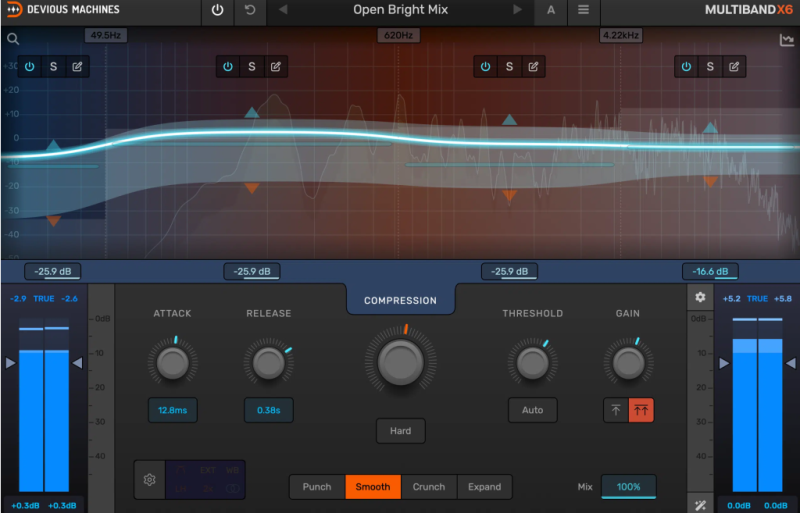Edit the third band with pencil icon

tap(533, 67)
